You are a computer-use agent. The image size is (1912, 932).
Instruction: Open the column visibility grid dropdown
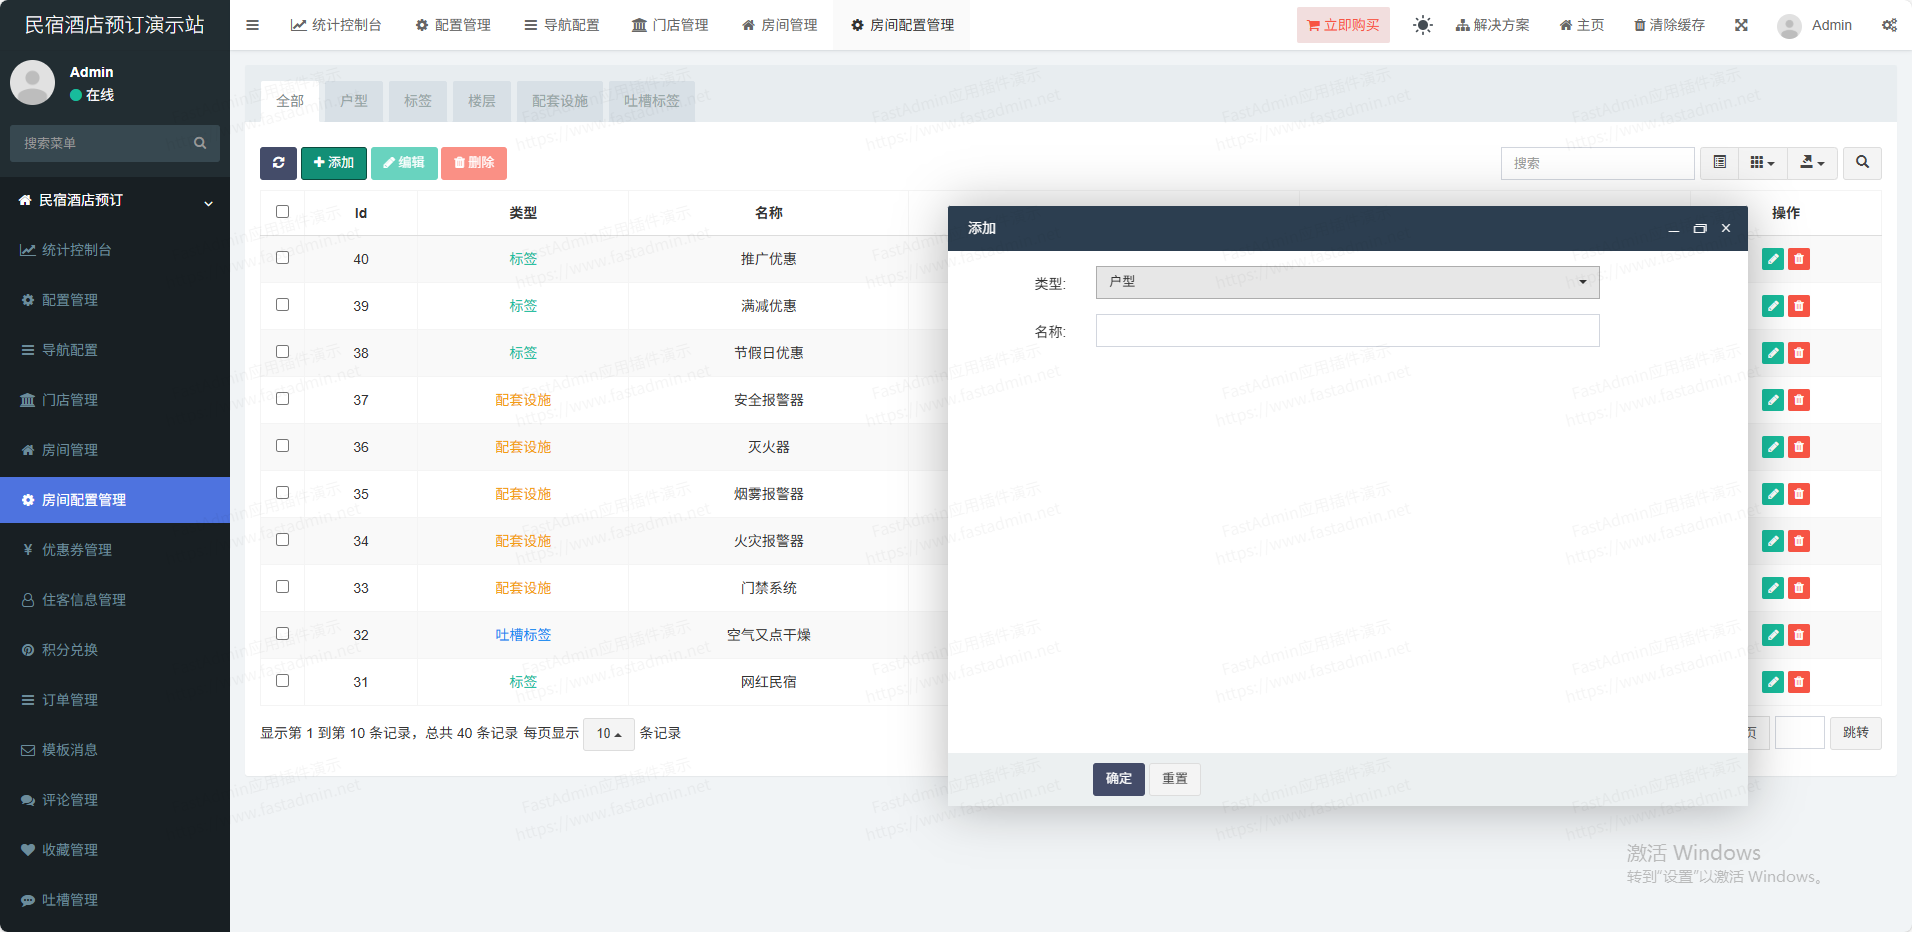[x=1762, y=163]
